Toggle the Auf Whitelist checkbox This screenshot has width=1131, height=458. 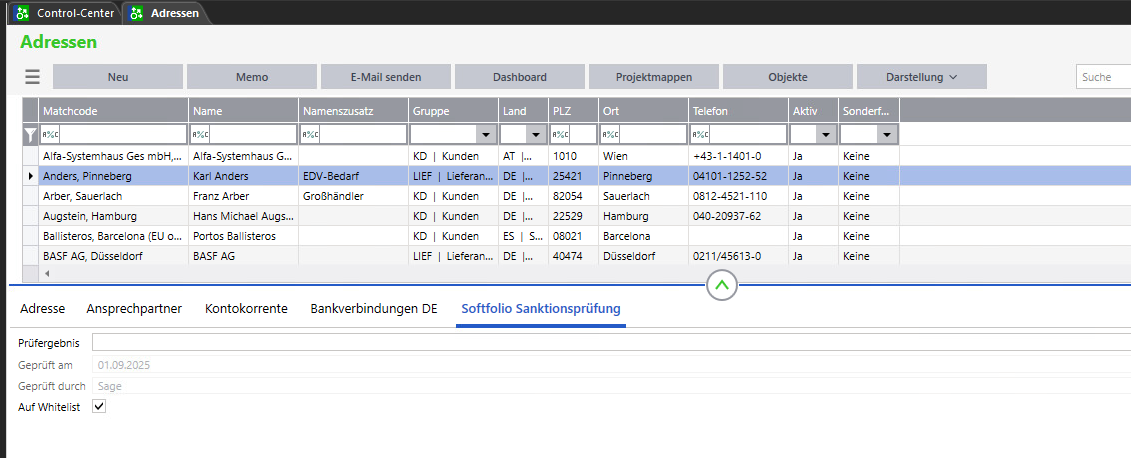pos(99,407)
